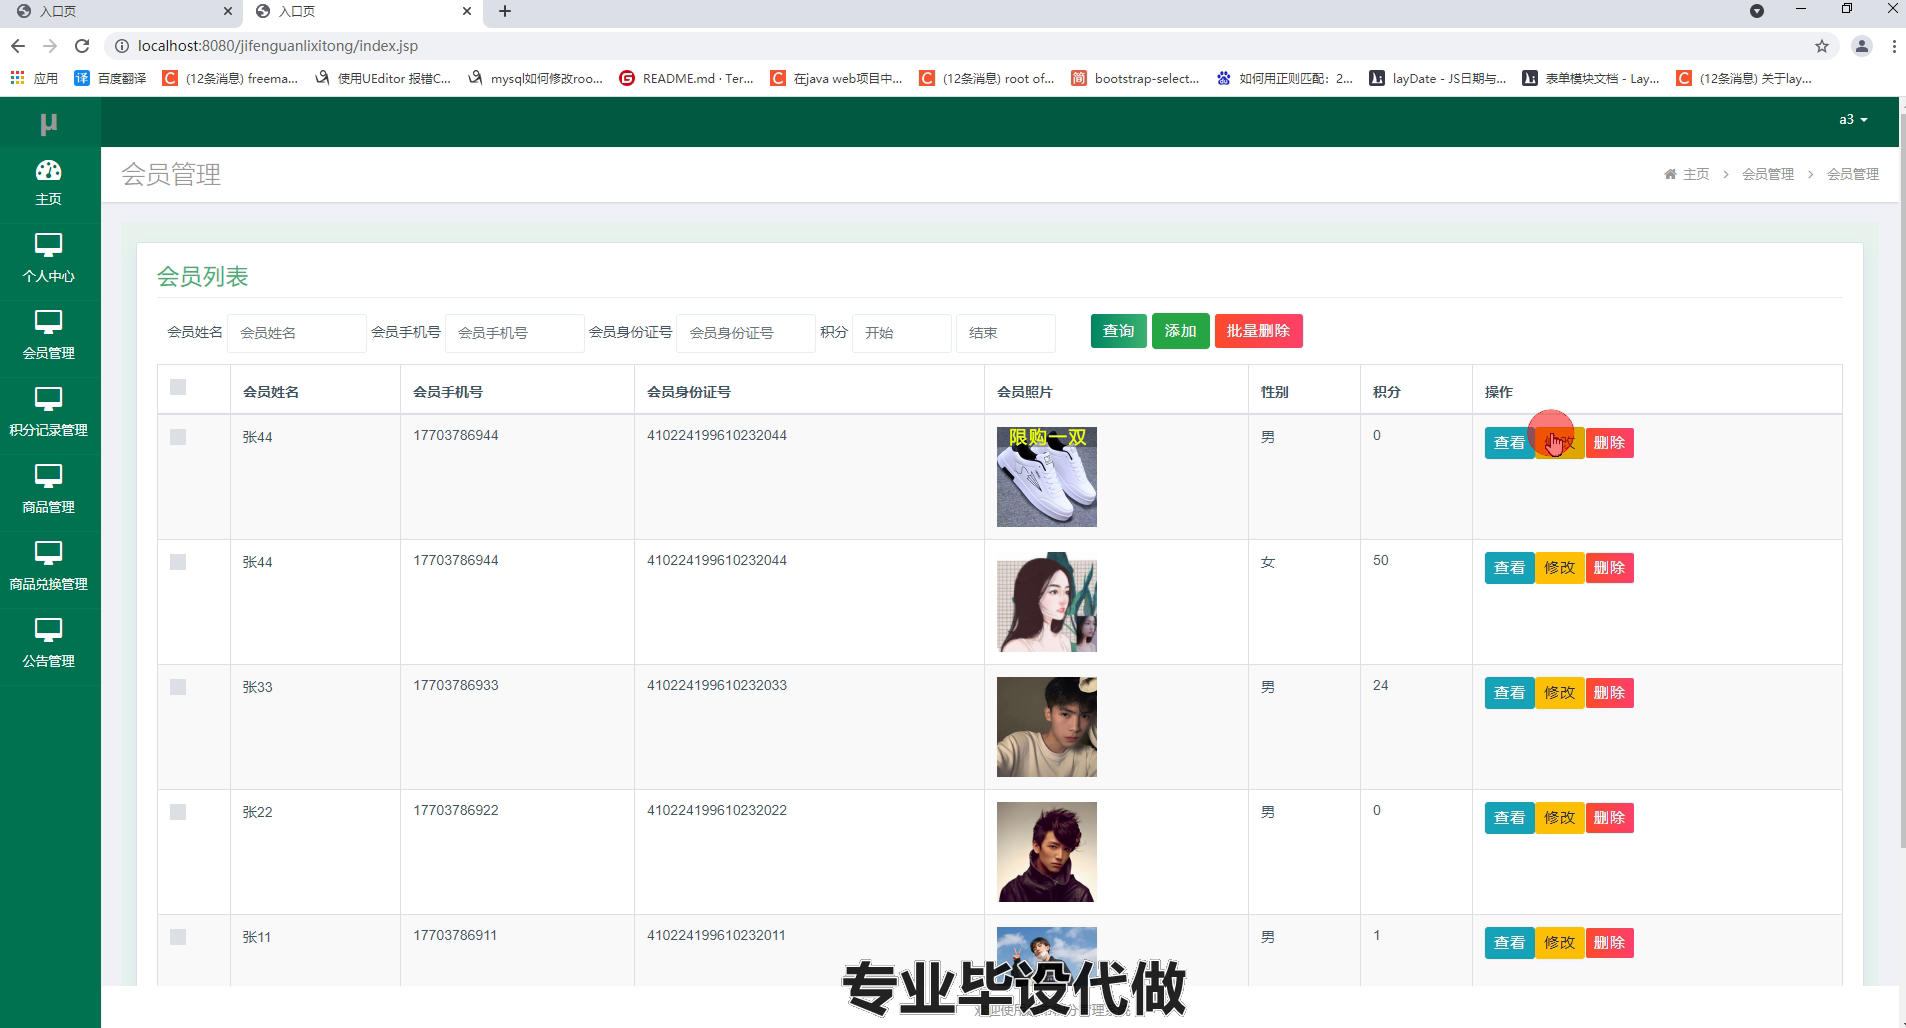
Task: Click the browser forward arrow
Action: [50, 46]
